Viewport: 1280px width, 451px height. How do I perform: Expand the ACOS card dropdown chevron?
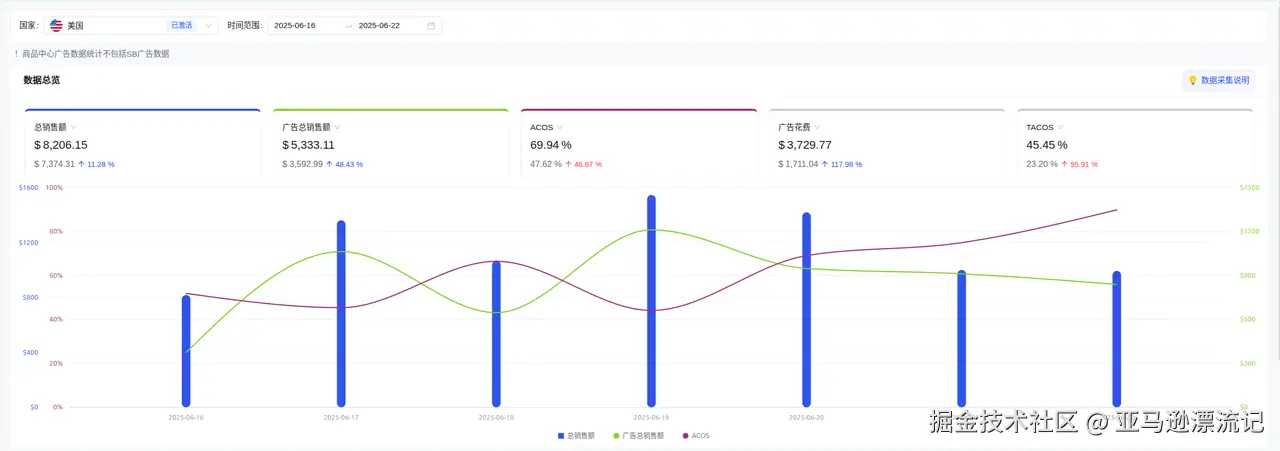[x=560, y=127]
